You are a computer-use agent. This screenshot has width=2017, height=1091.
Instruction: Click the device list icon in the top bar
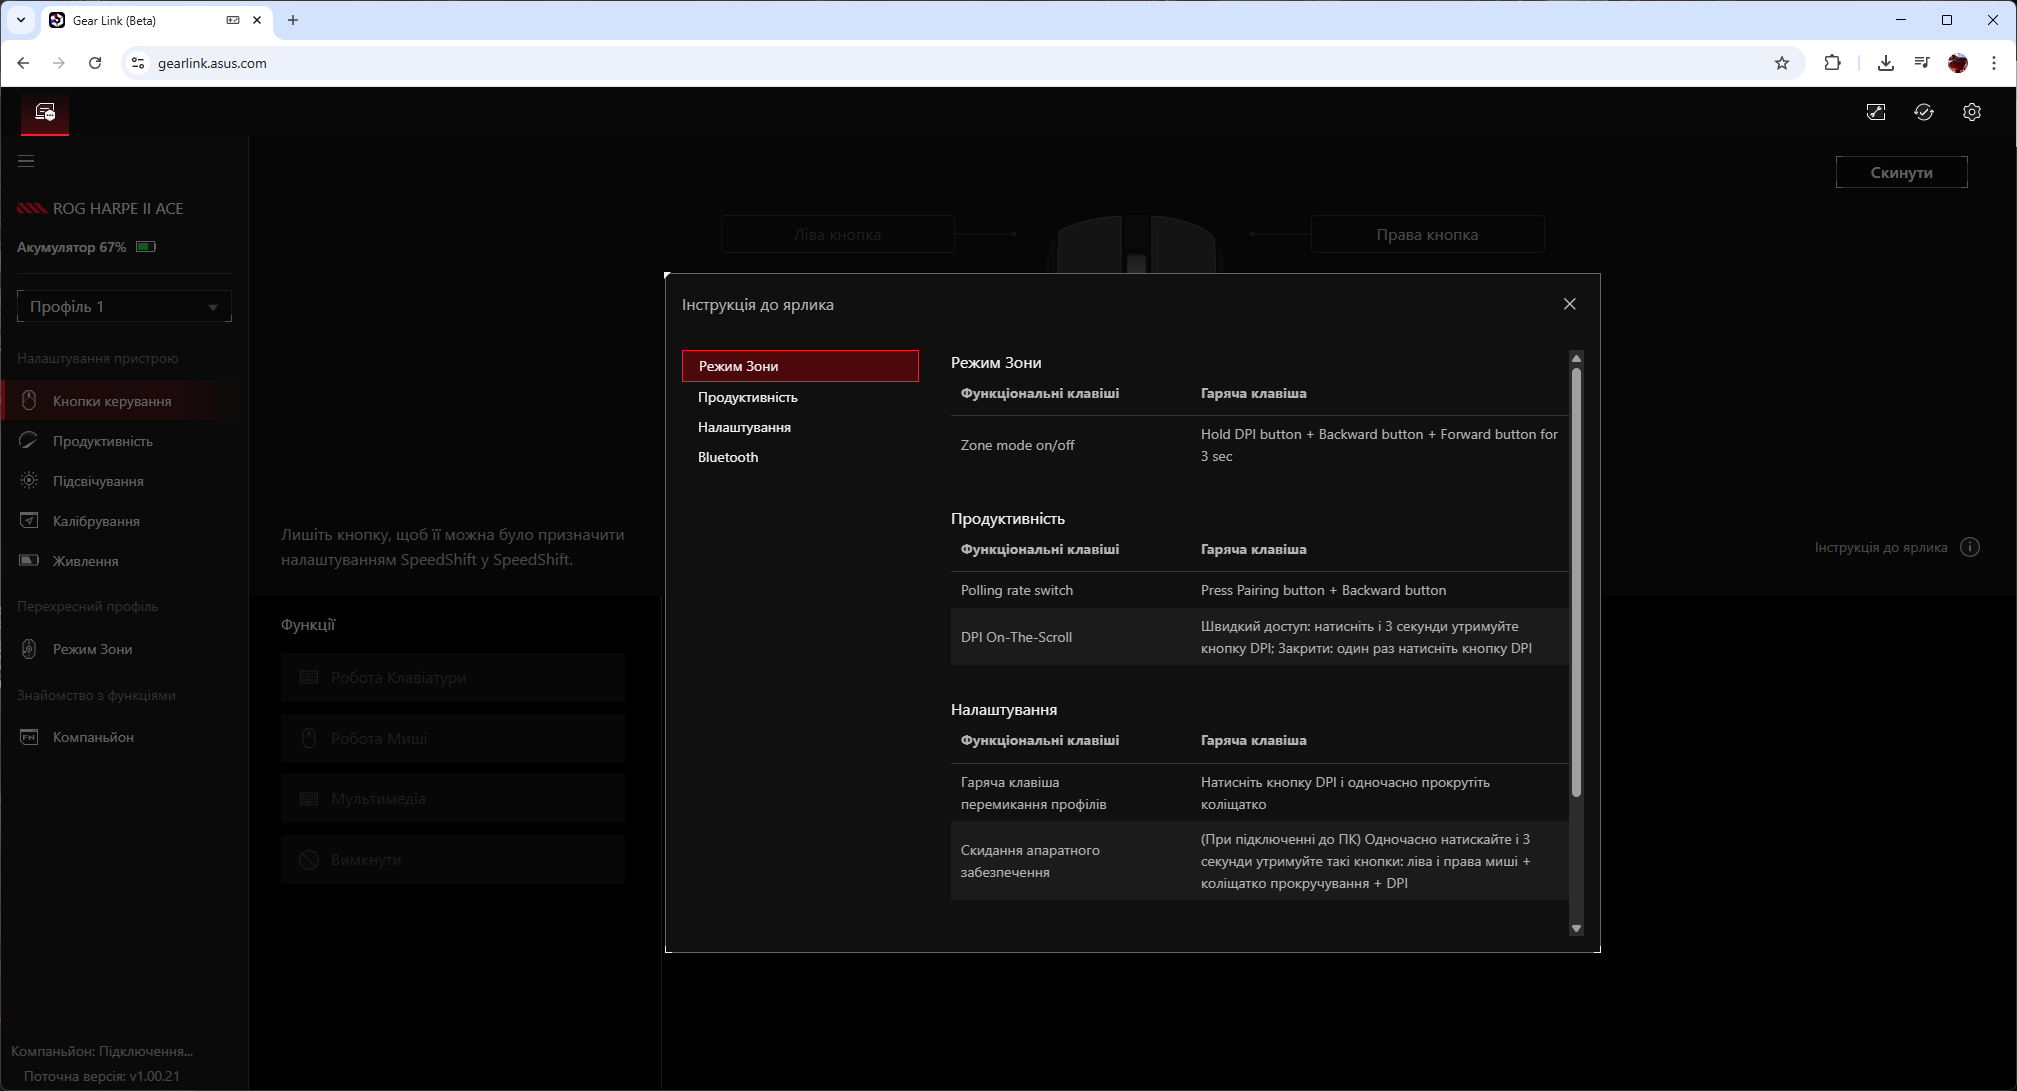pos(45,112)
